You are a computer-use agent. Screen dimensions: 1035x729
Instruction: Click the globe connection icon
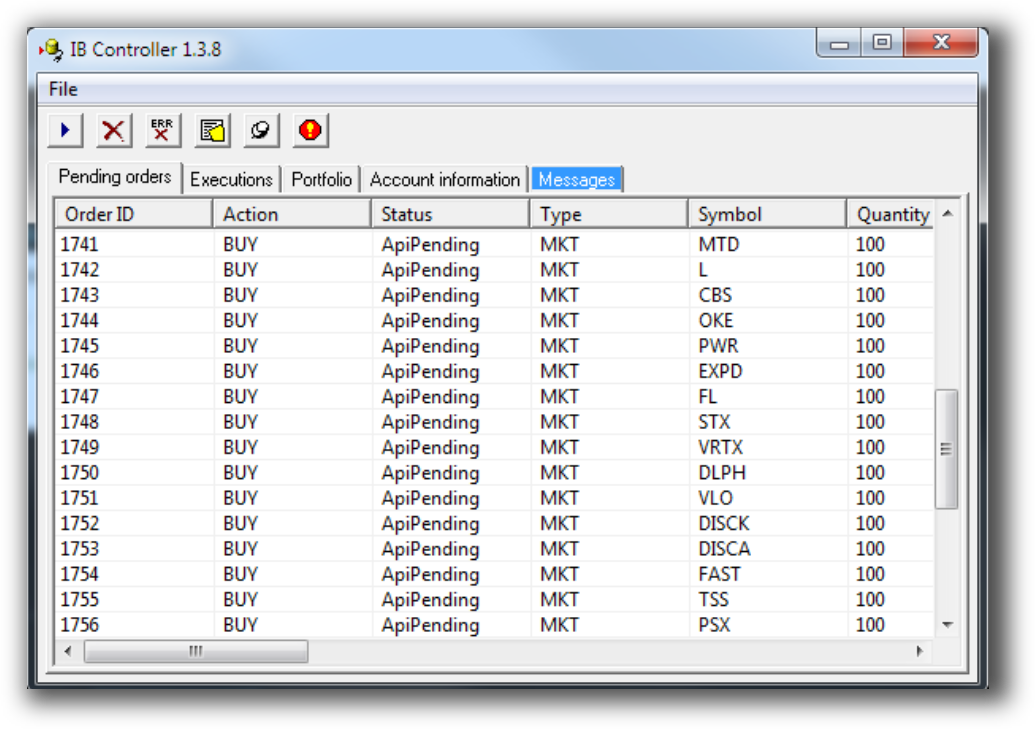tap(260, 129)
